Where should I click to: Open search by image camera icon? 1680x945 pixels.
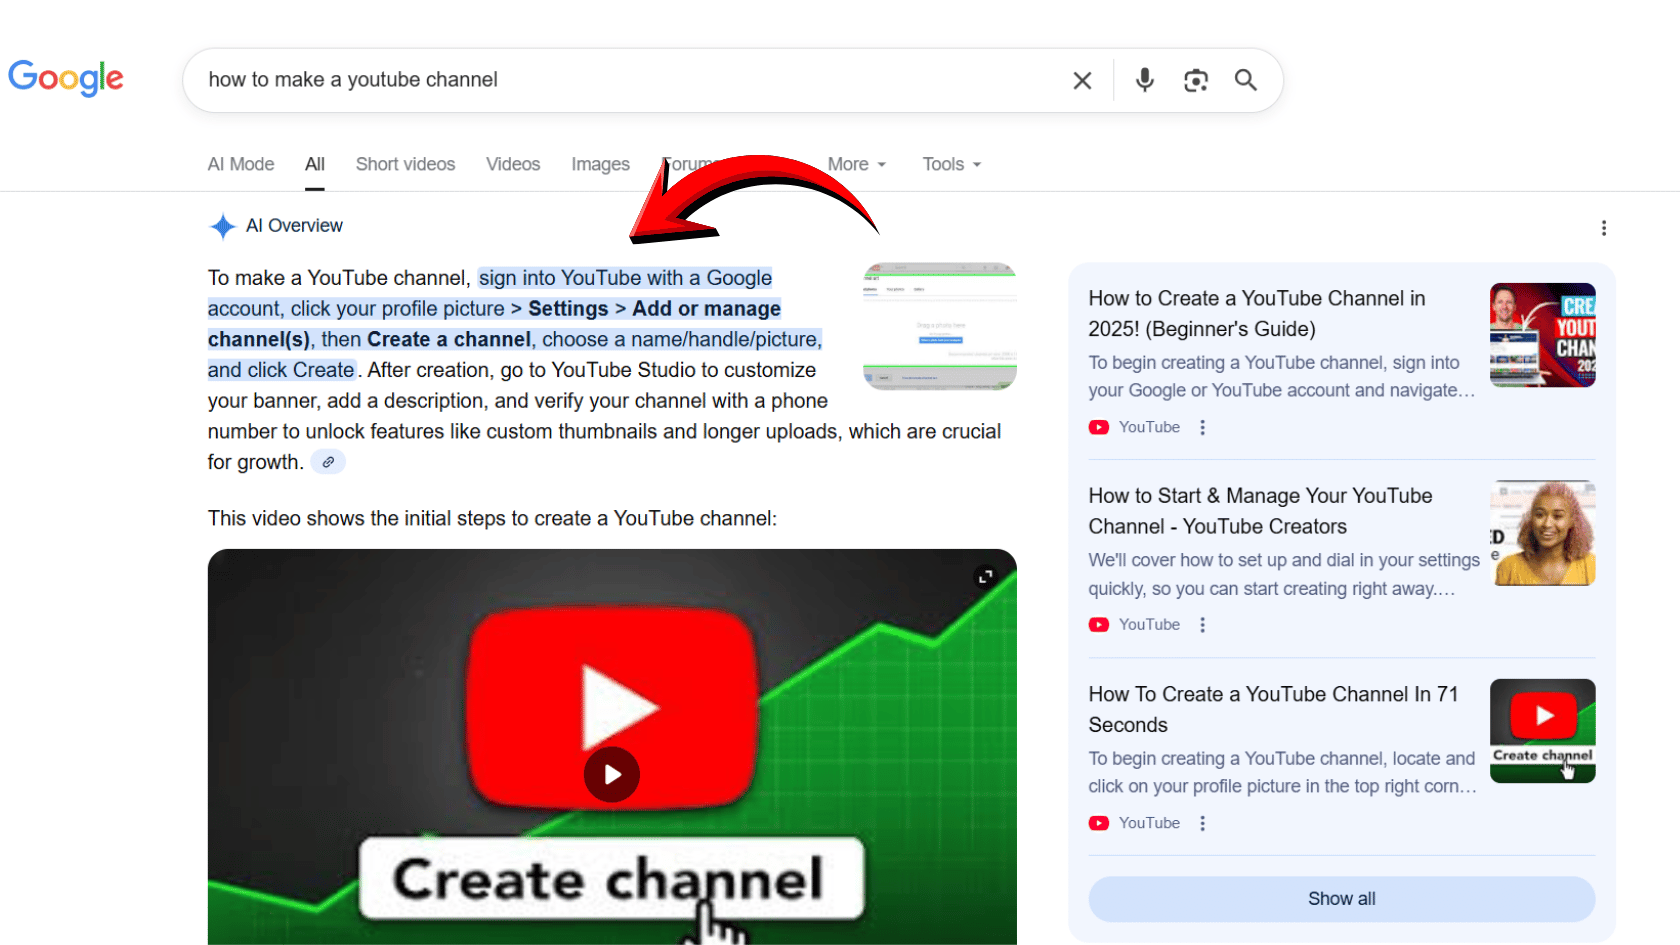tap(1196, 80)
